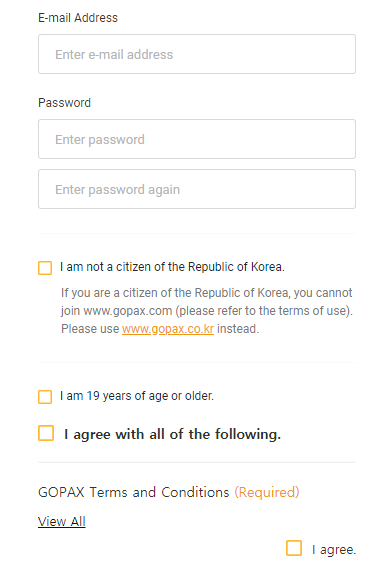The image size is (392, 565).
Task: Open the www.gopax.co.kr link
Action: [x=168, y=329]
